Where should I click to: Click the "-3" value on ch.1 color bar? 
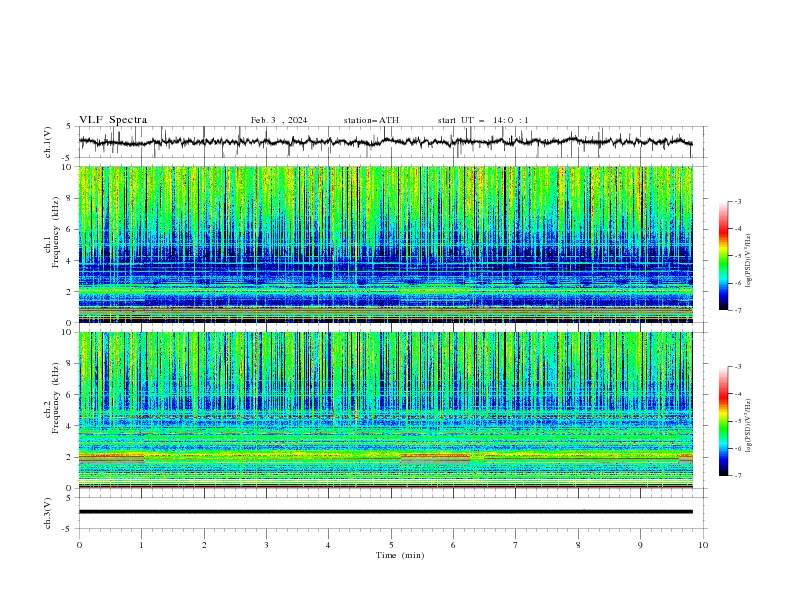738,201
